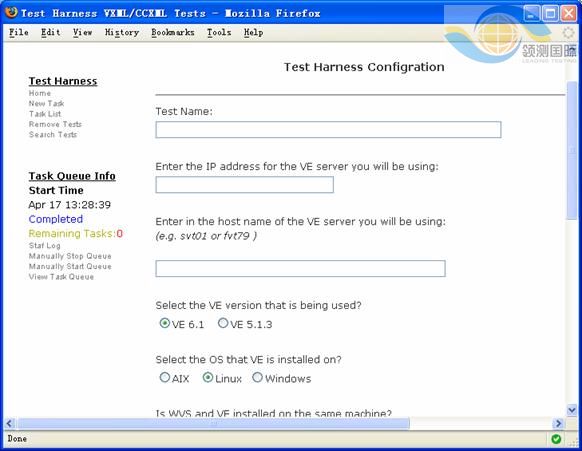Click the horizontal scrollbar left arrow
Screen dimensions: 582x451
[9, 423]
